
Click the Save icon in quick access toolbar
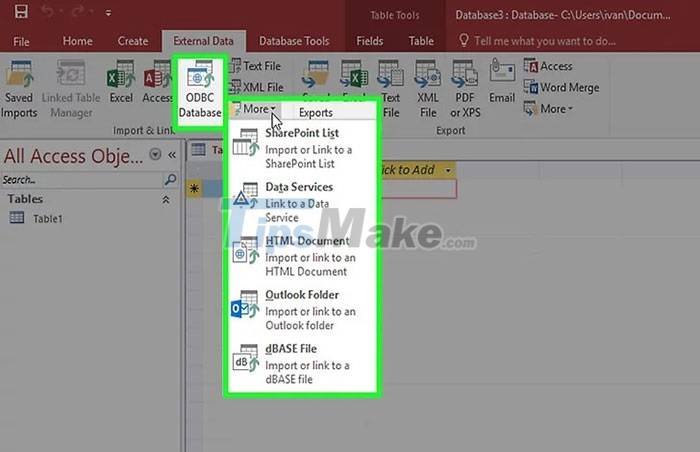click(21, 12)
